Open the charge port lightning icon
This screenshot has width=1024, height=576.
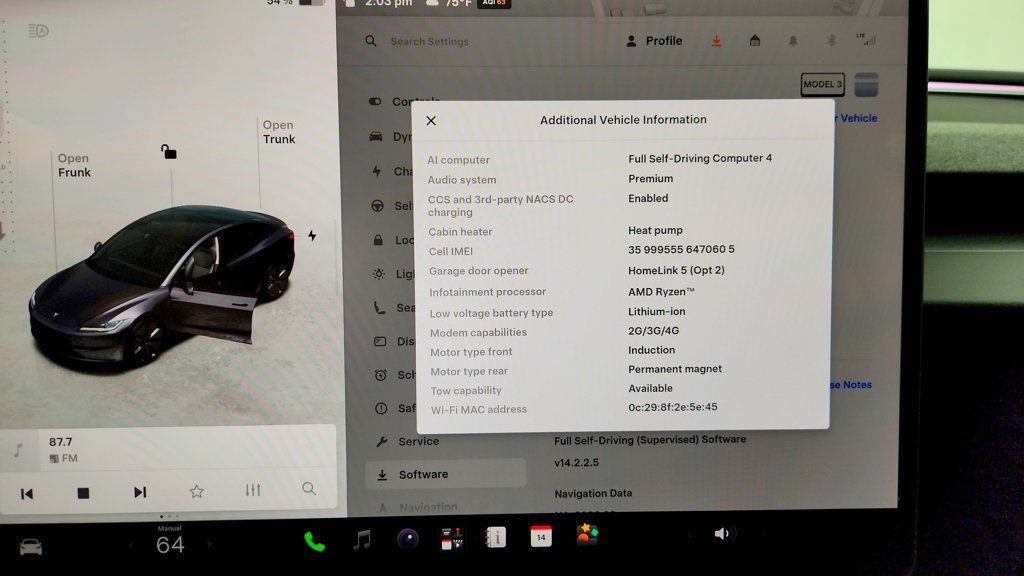(x=312, y=235)
